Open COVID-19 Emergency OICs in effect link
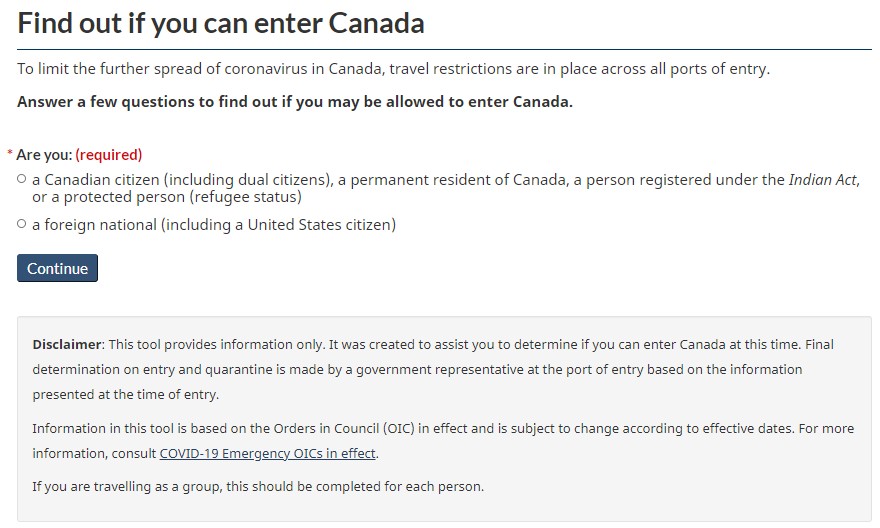 pyautogui.click(x=268, y=454)
